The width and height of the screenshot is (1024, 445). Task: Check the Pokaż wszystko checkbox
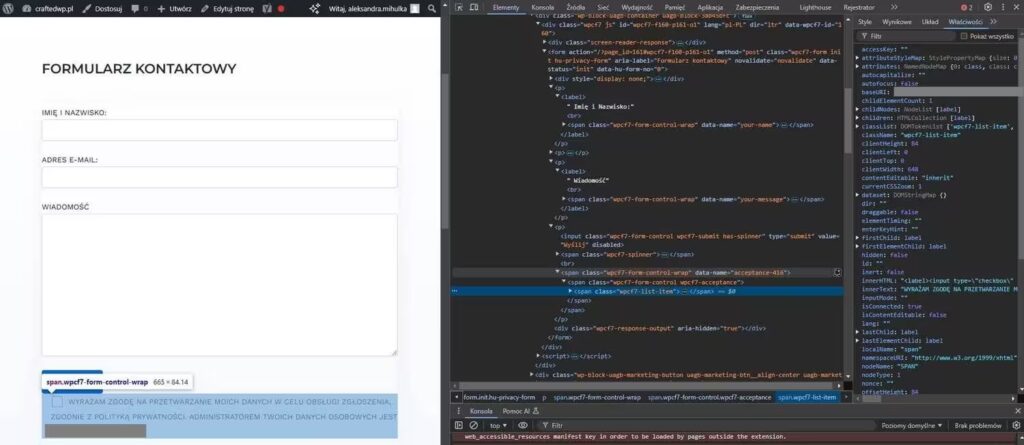(x=964, y=37)
